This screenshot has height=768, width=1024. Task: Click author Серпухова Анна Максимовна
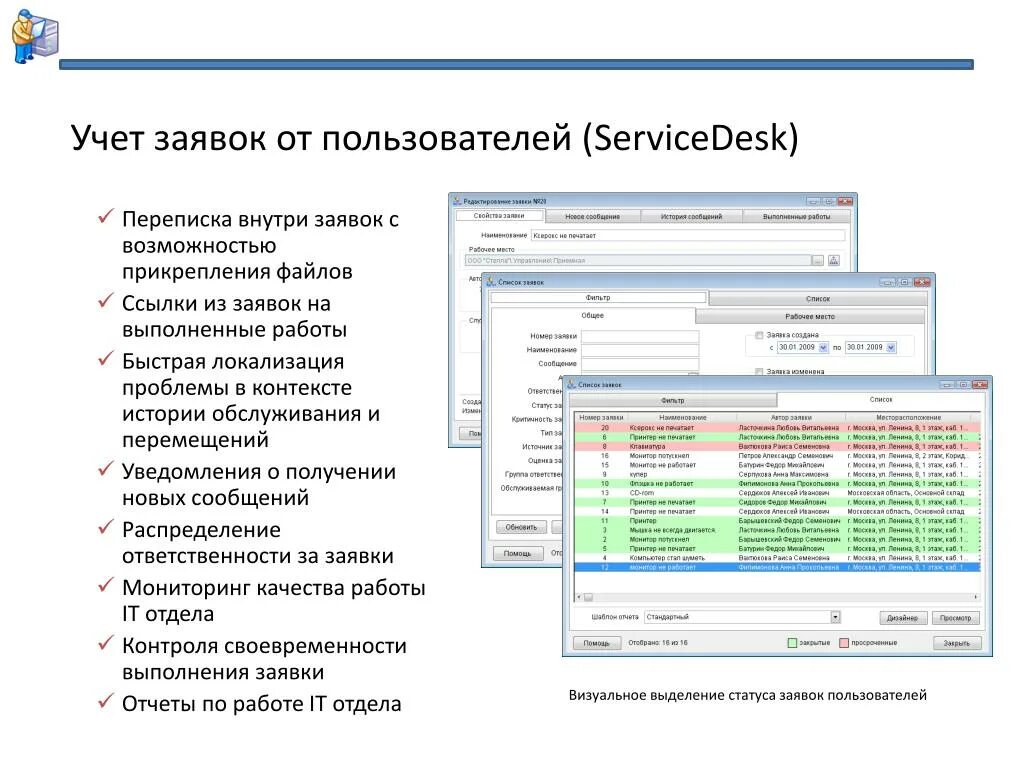783,475
